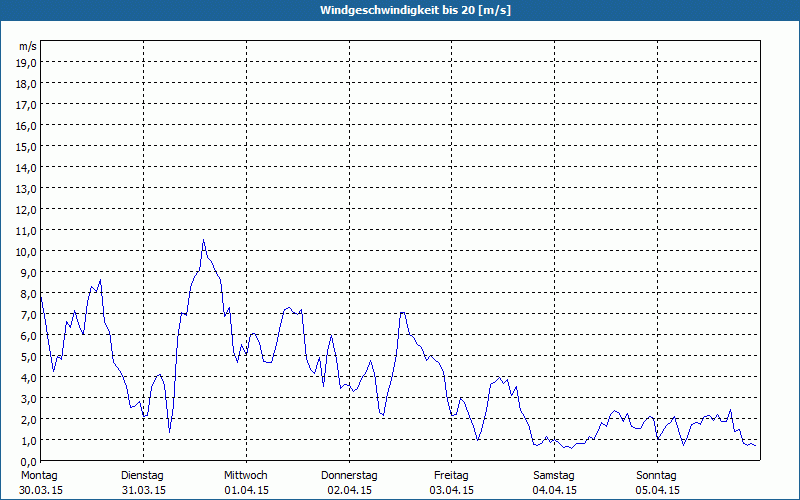Click the 7 m/s peak on Donnerstag
The height and width of the screenshot is (500, 800).
pyautogui.click(x=403, y=313)
